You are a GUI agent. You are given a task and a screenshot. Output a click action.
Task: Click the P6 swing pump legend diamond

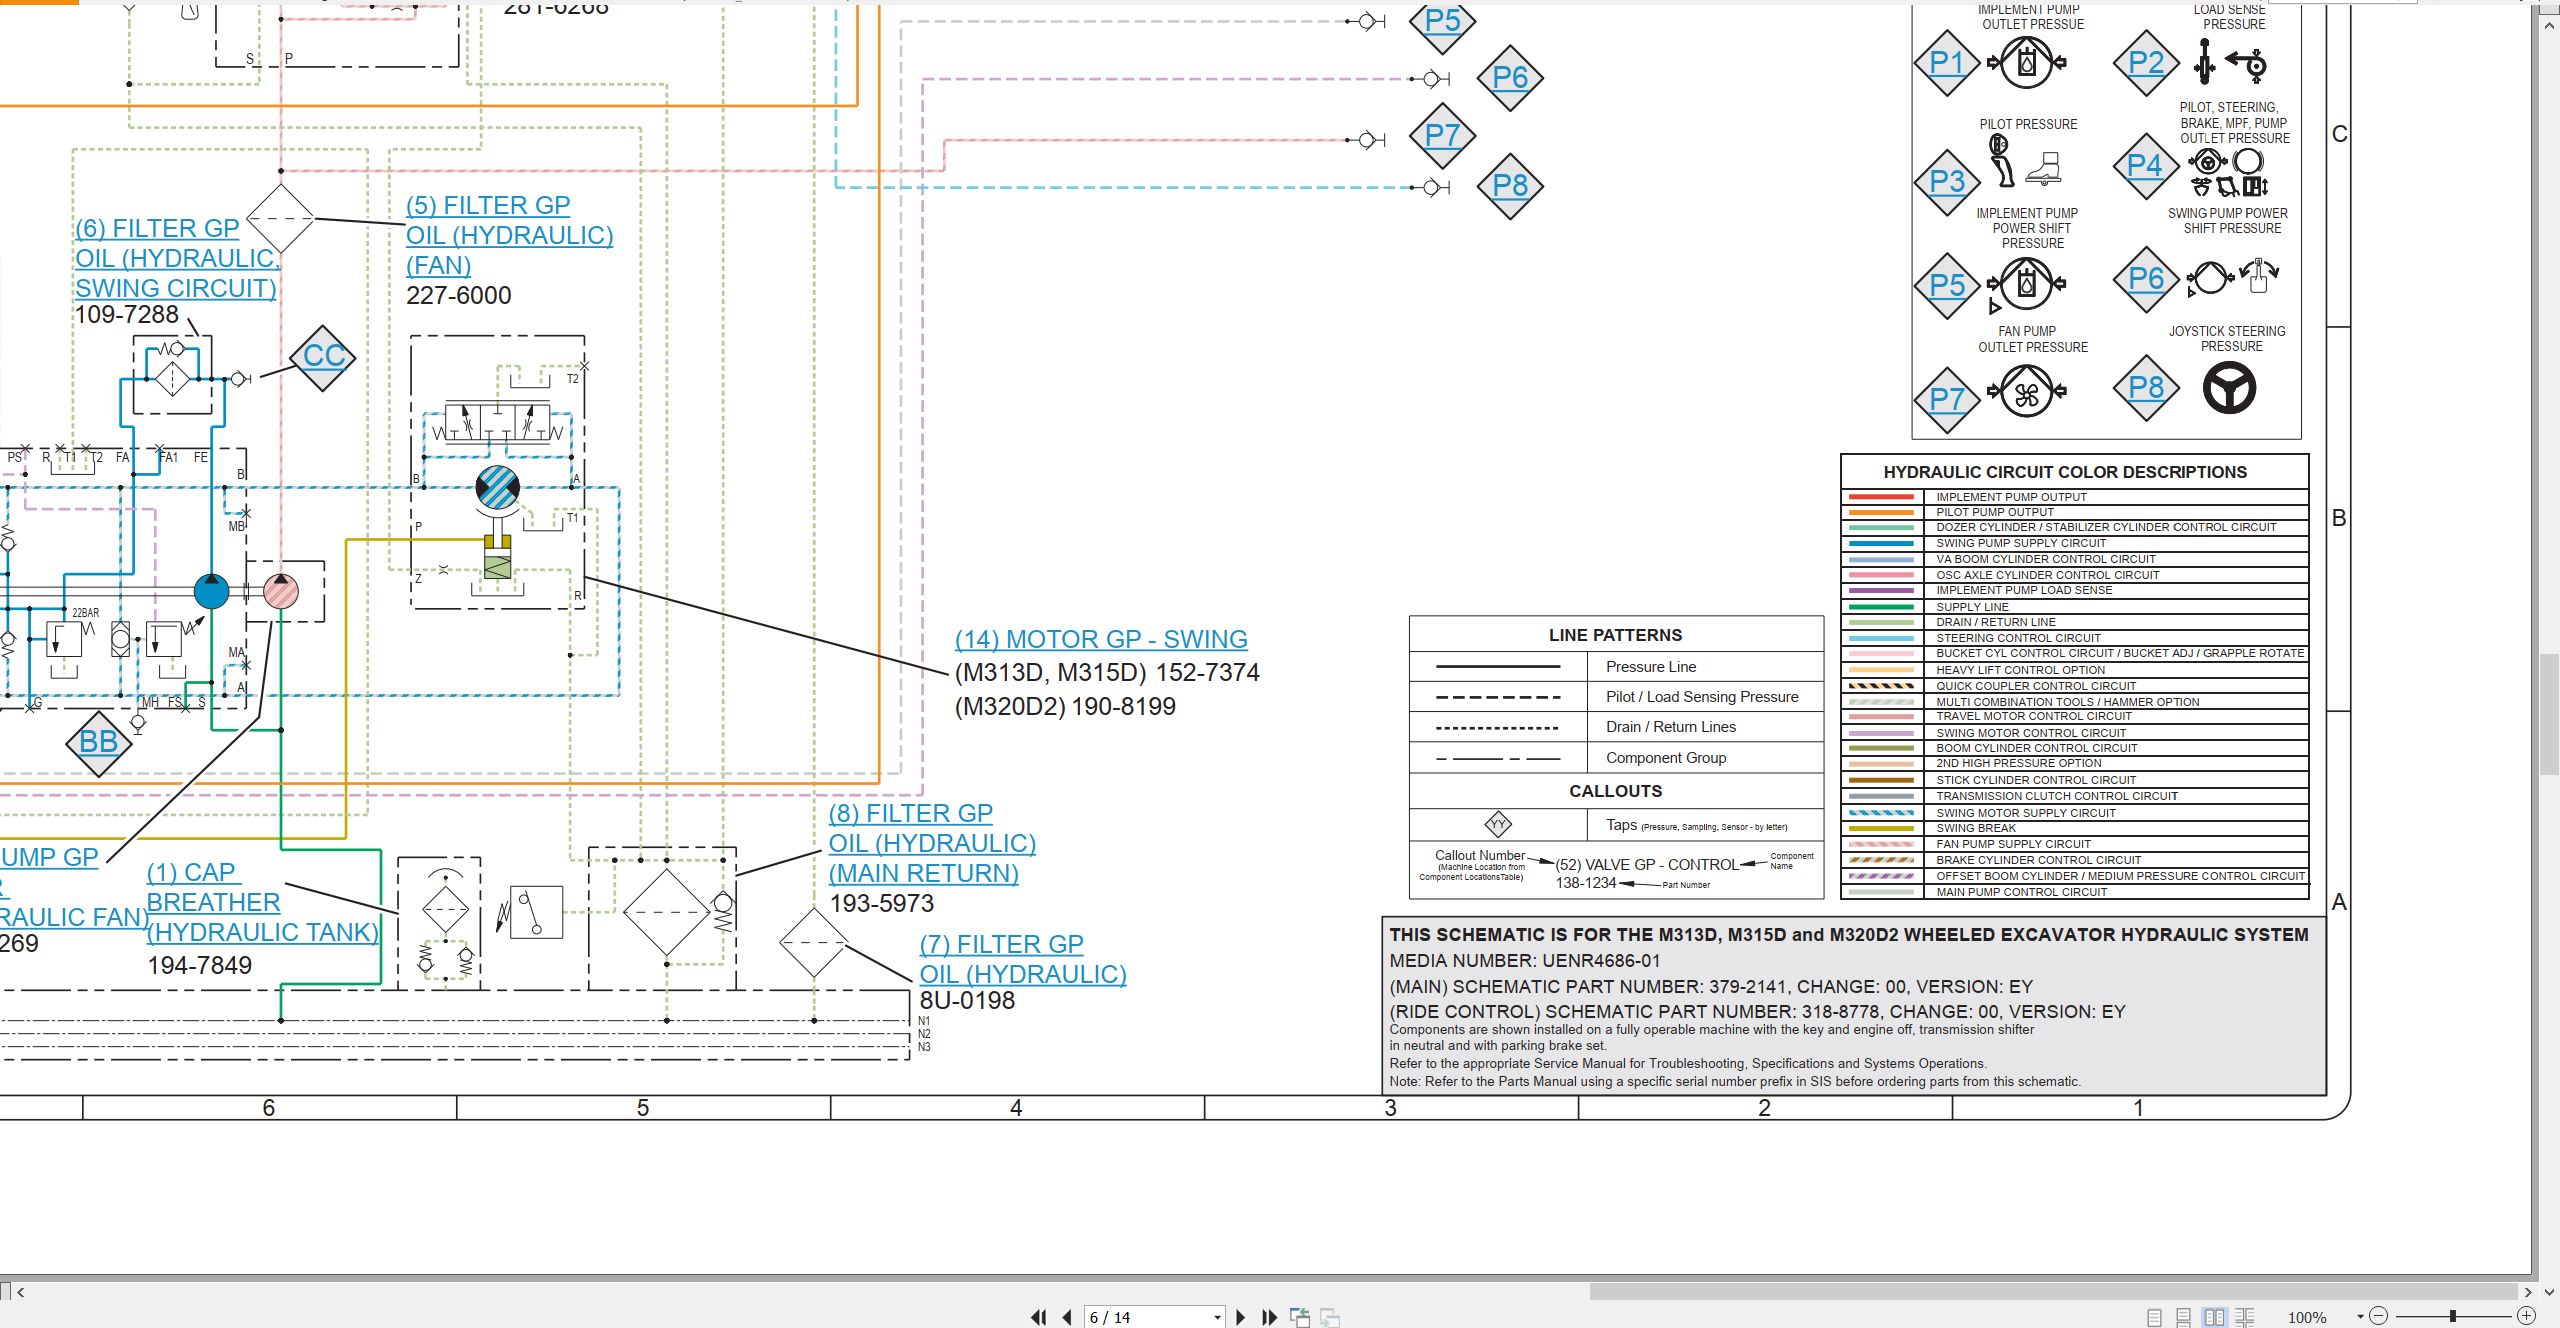(x=2146, y=279)
